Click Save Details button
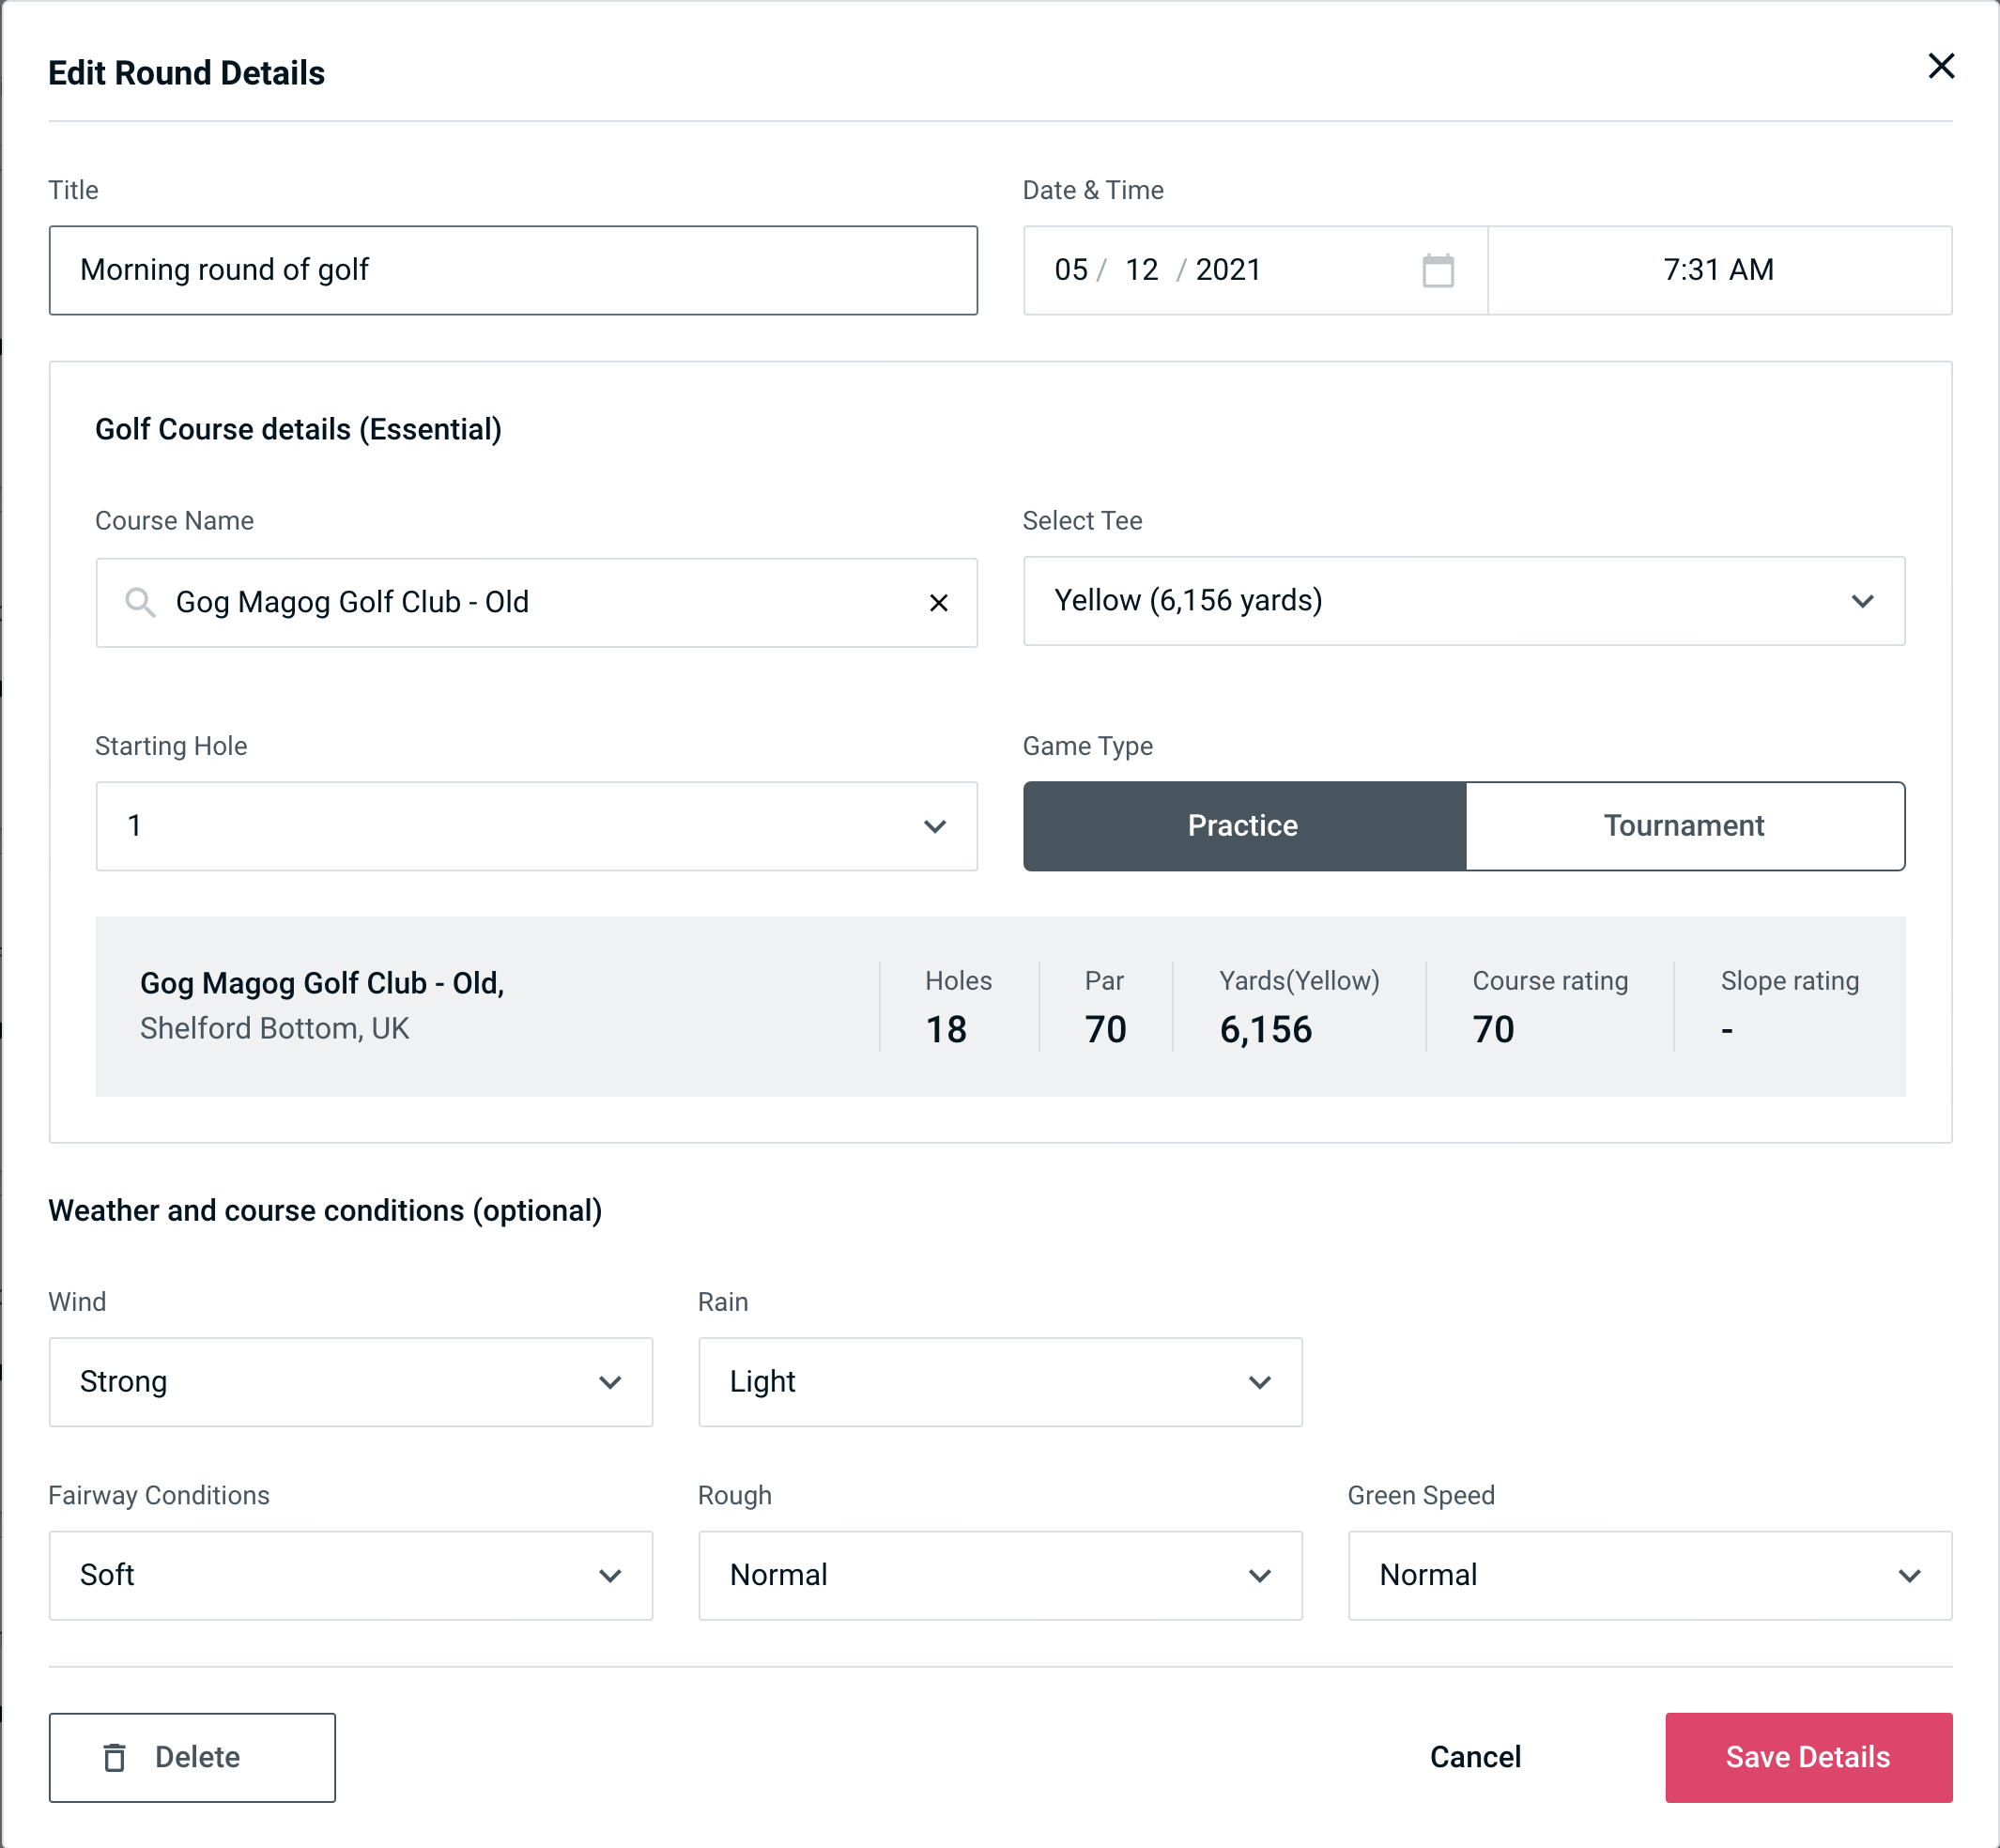2000x1848 pixels. pos(1807,1758)
